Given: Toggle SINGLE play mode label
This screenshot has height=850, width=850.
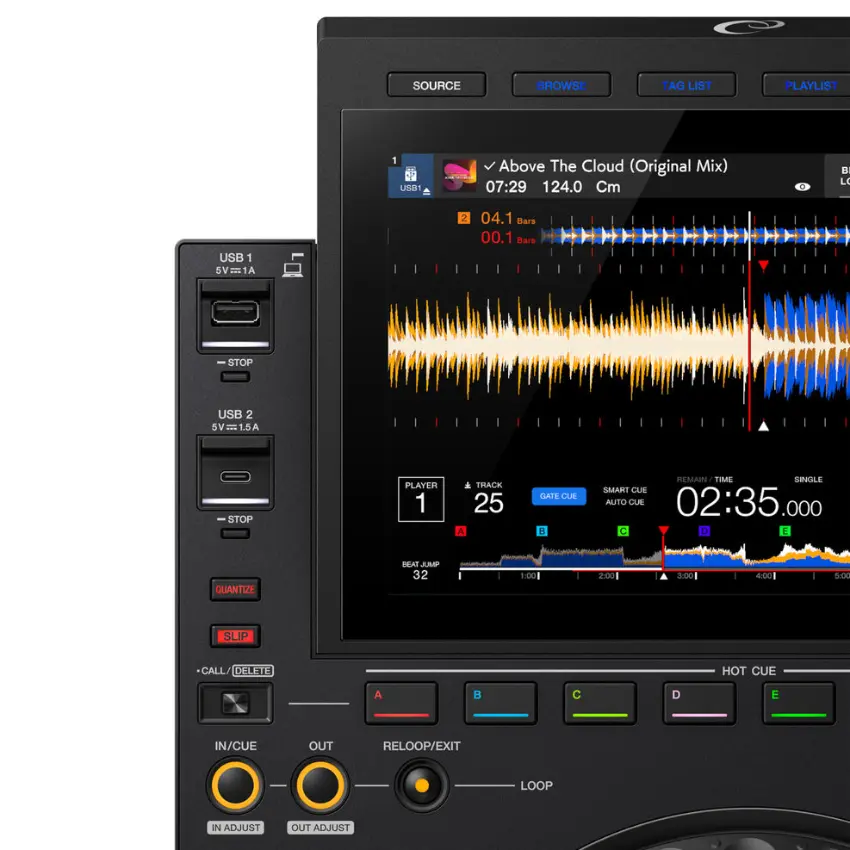Looking at the screenshot, I should (x=808, y=479).
